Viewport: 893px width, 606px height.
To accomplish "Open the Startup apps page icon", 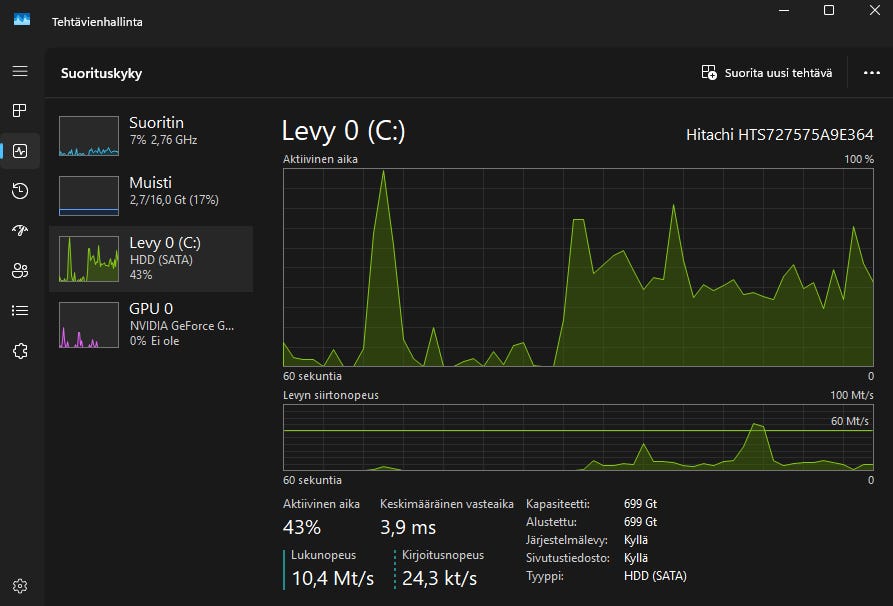I will pos(20,230).
